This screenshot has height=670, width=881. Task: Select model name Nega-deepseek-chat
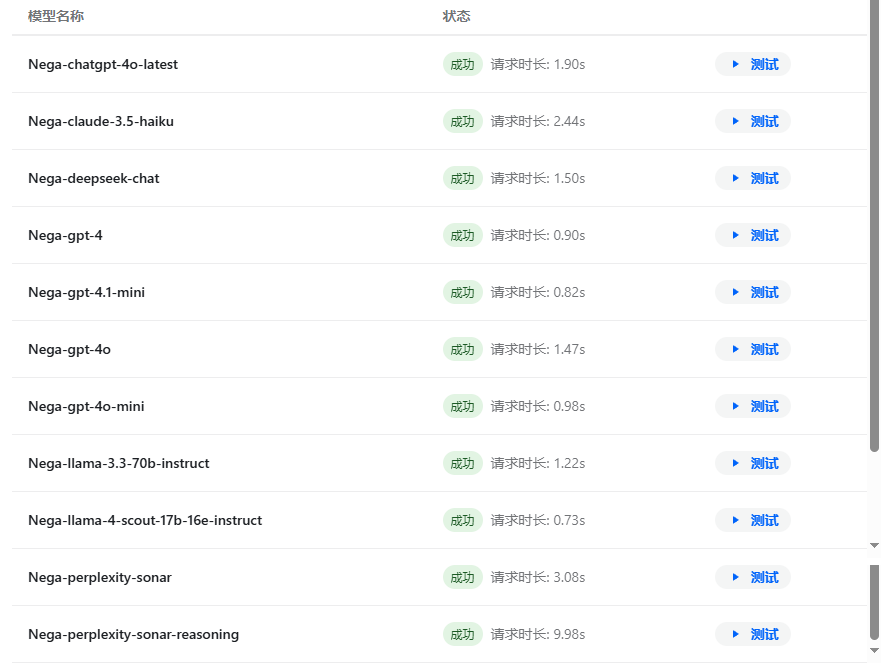point(94,179)
